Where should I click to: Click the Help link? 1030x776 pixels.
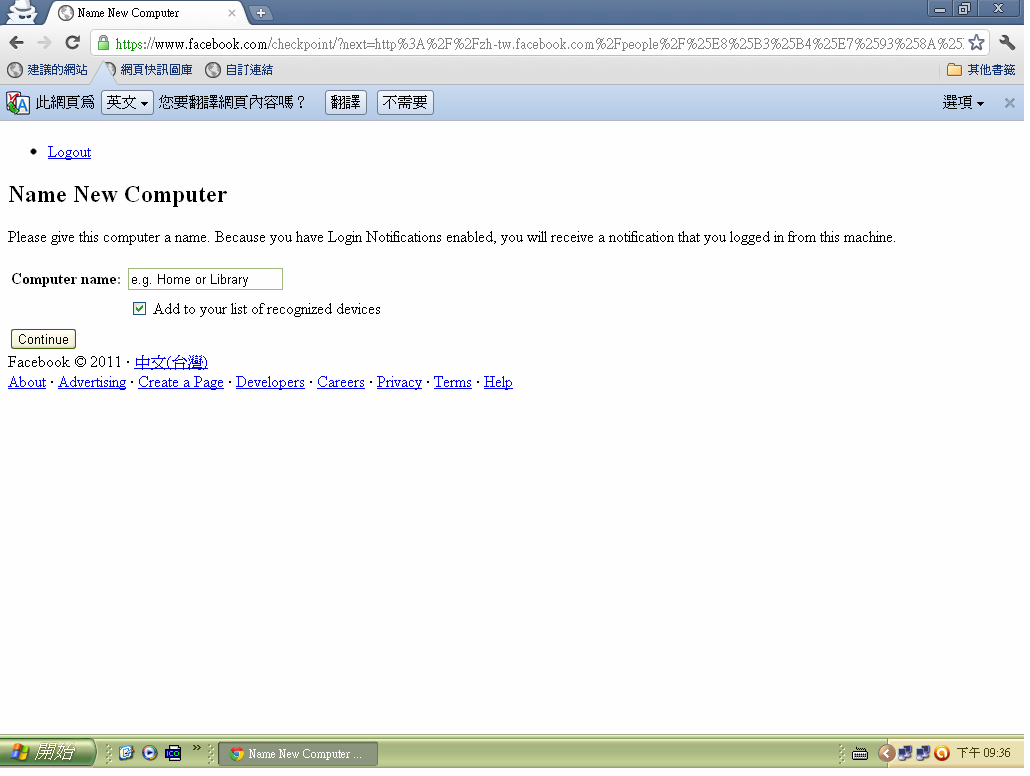(x=498, y=382)
